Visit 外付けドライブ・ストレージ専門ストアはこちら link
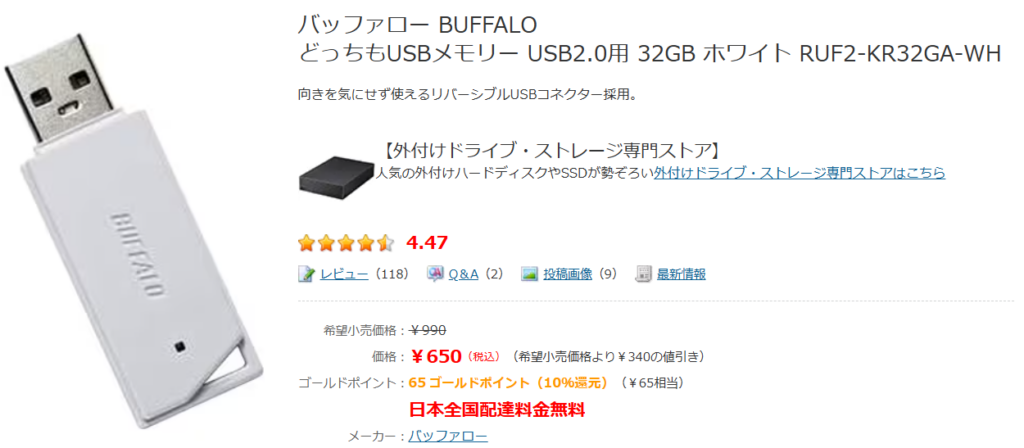This screenshot has width=1024, height=448. (x=799, y=173)
